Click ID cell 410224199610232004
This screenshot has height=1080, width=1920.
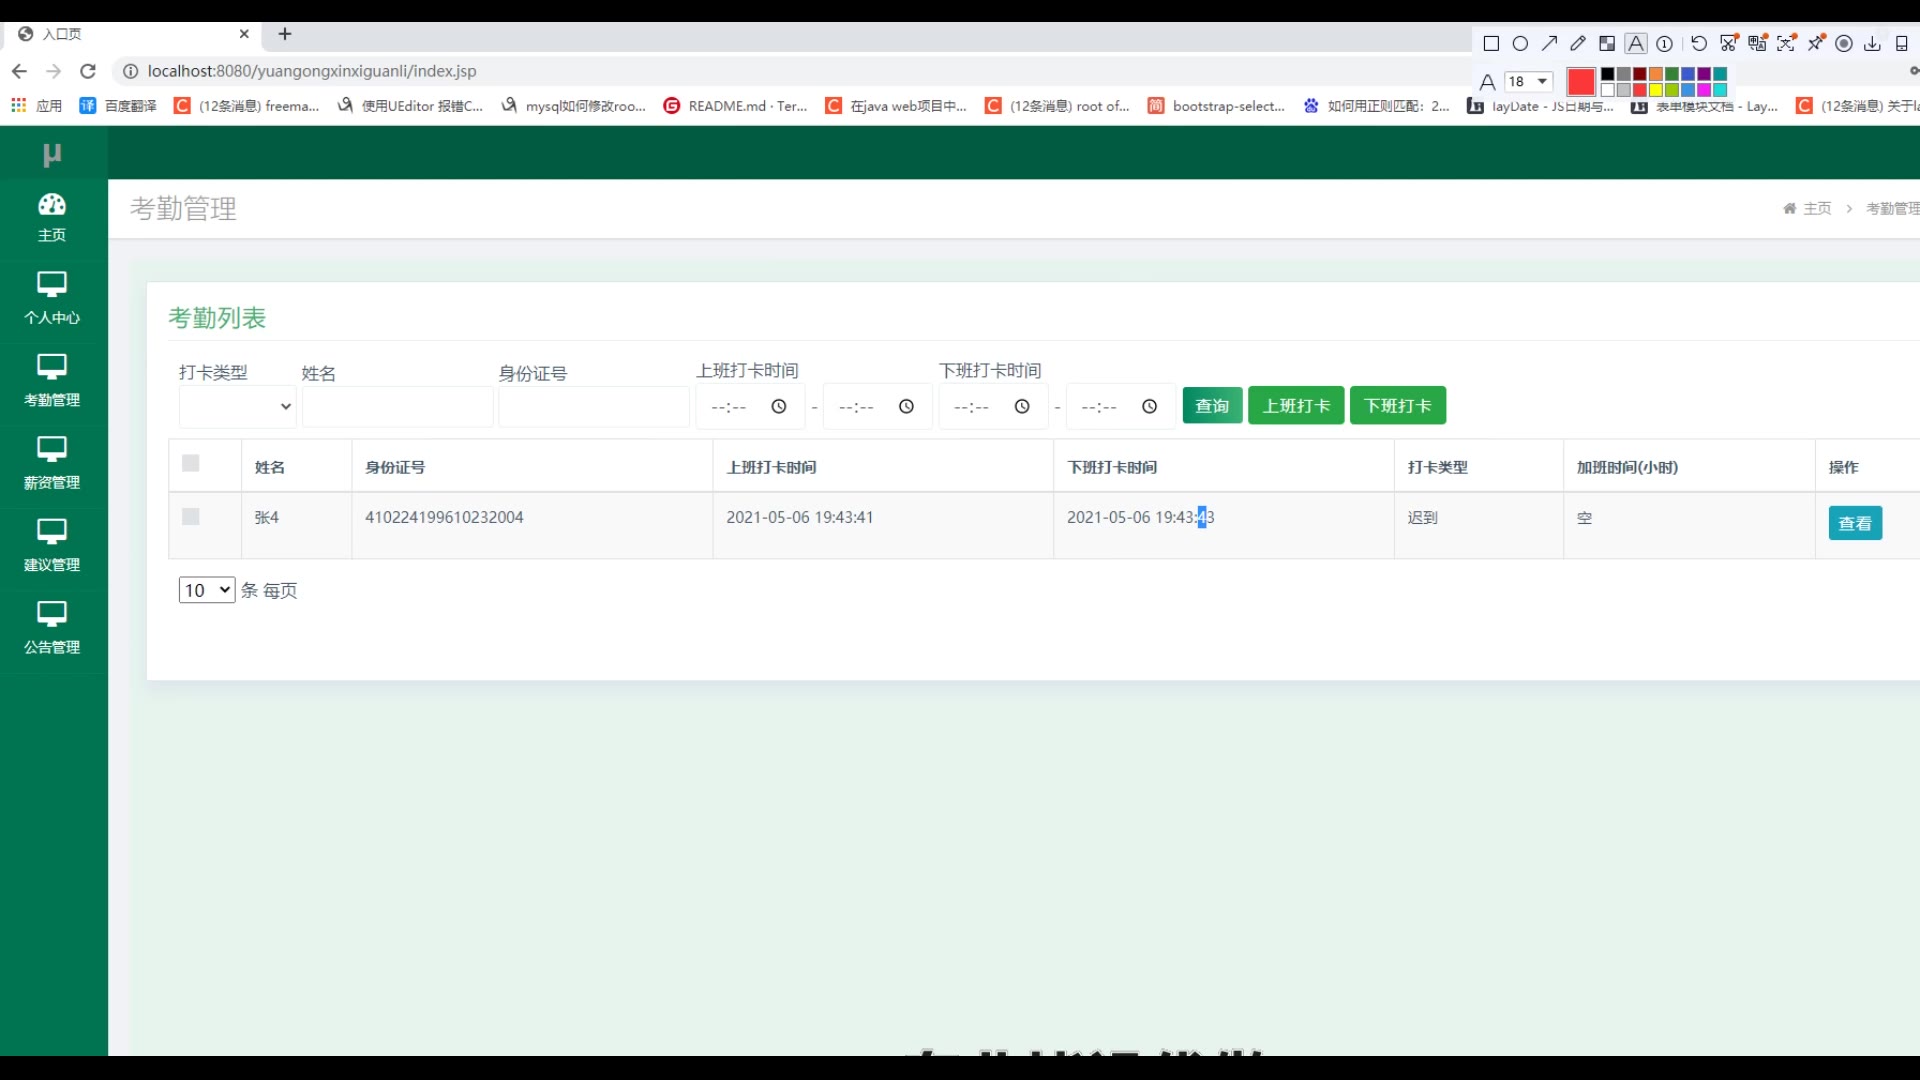444,517
